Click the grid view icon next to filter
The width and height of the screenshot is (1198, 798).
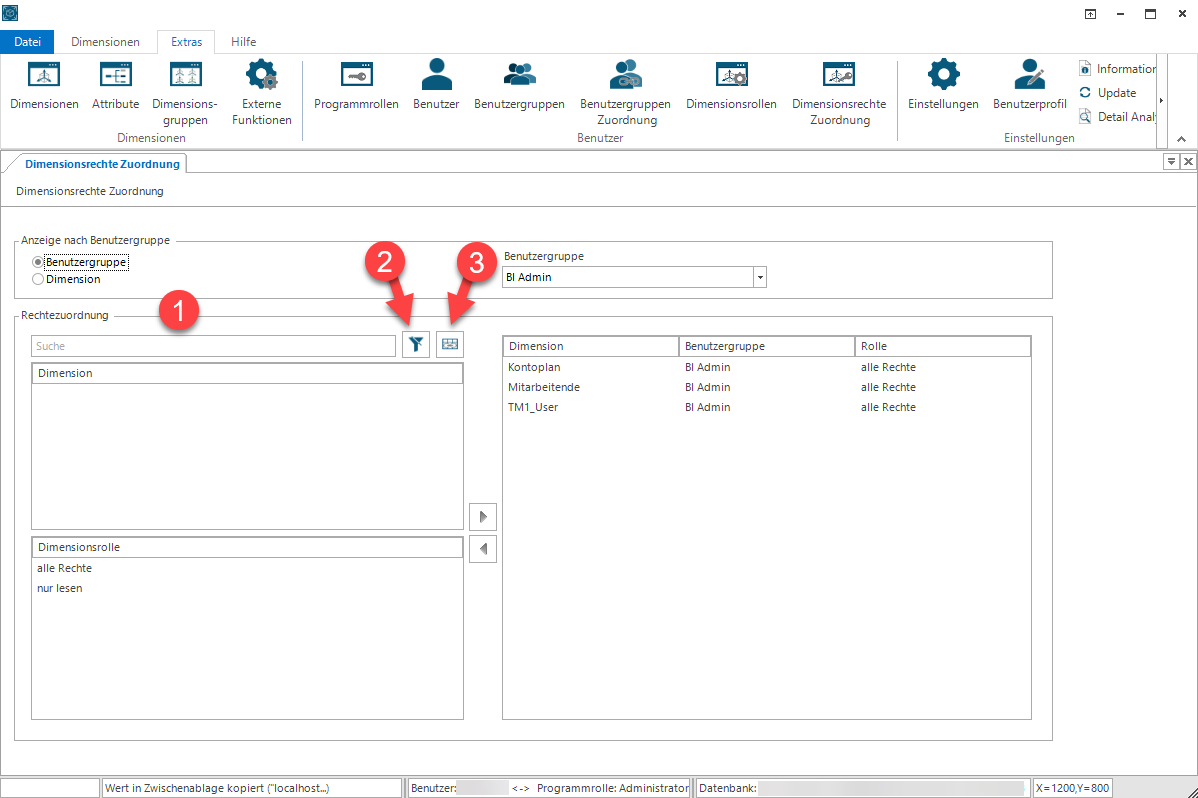[x=450, y=345]
